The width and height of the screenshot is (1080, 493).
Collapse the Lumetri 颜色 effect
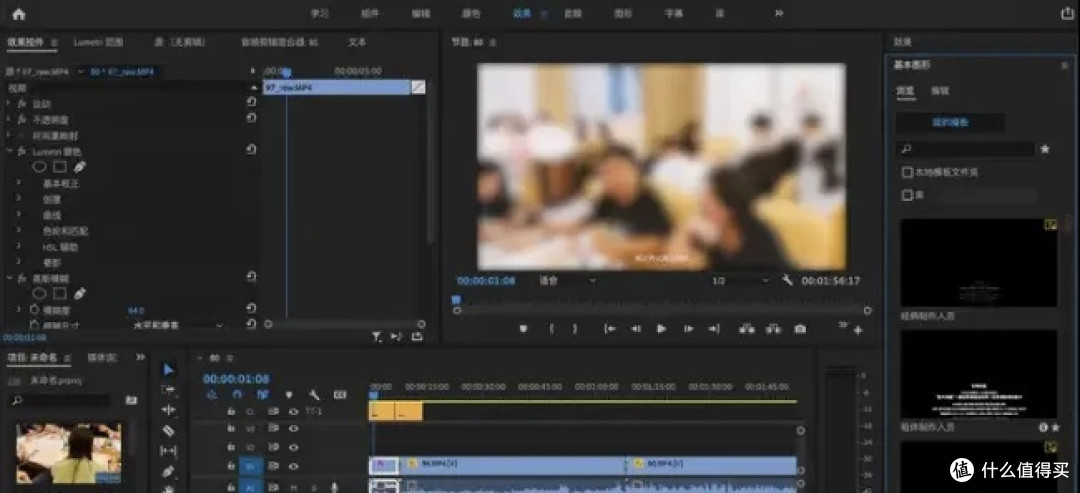(x=10, y=151)
